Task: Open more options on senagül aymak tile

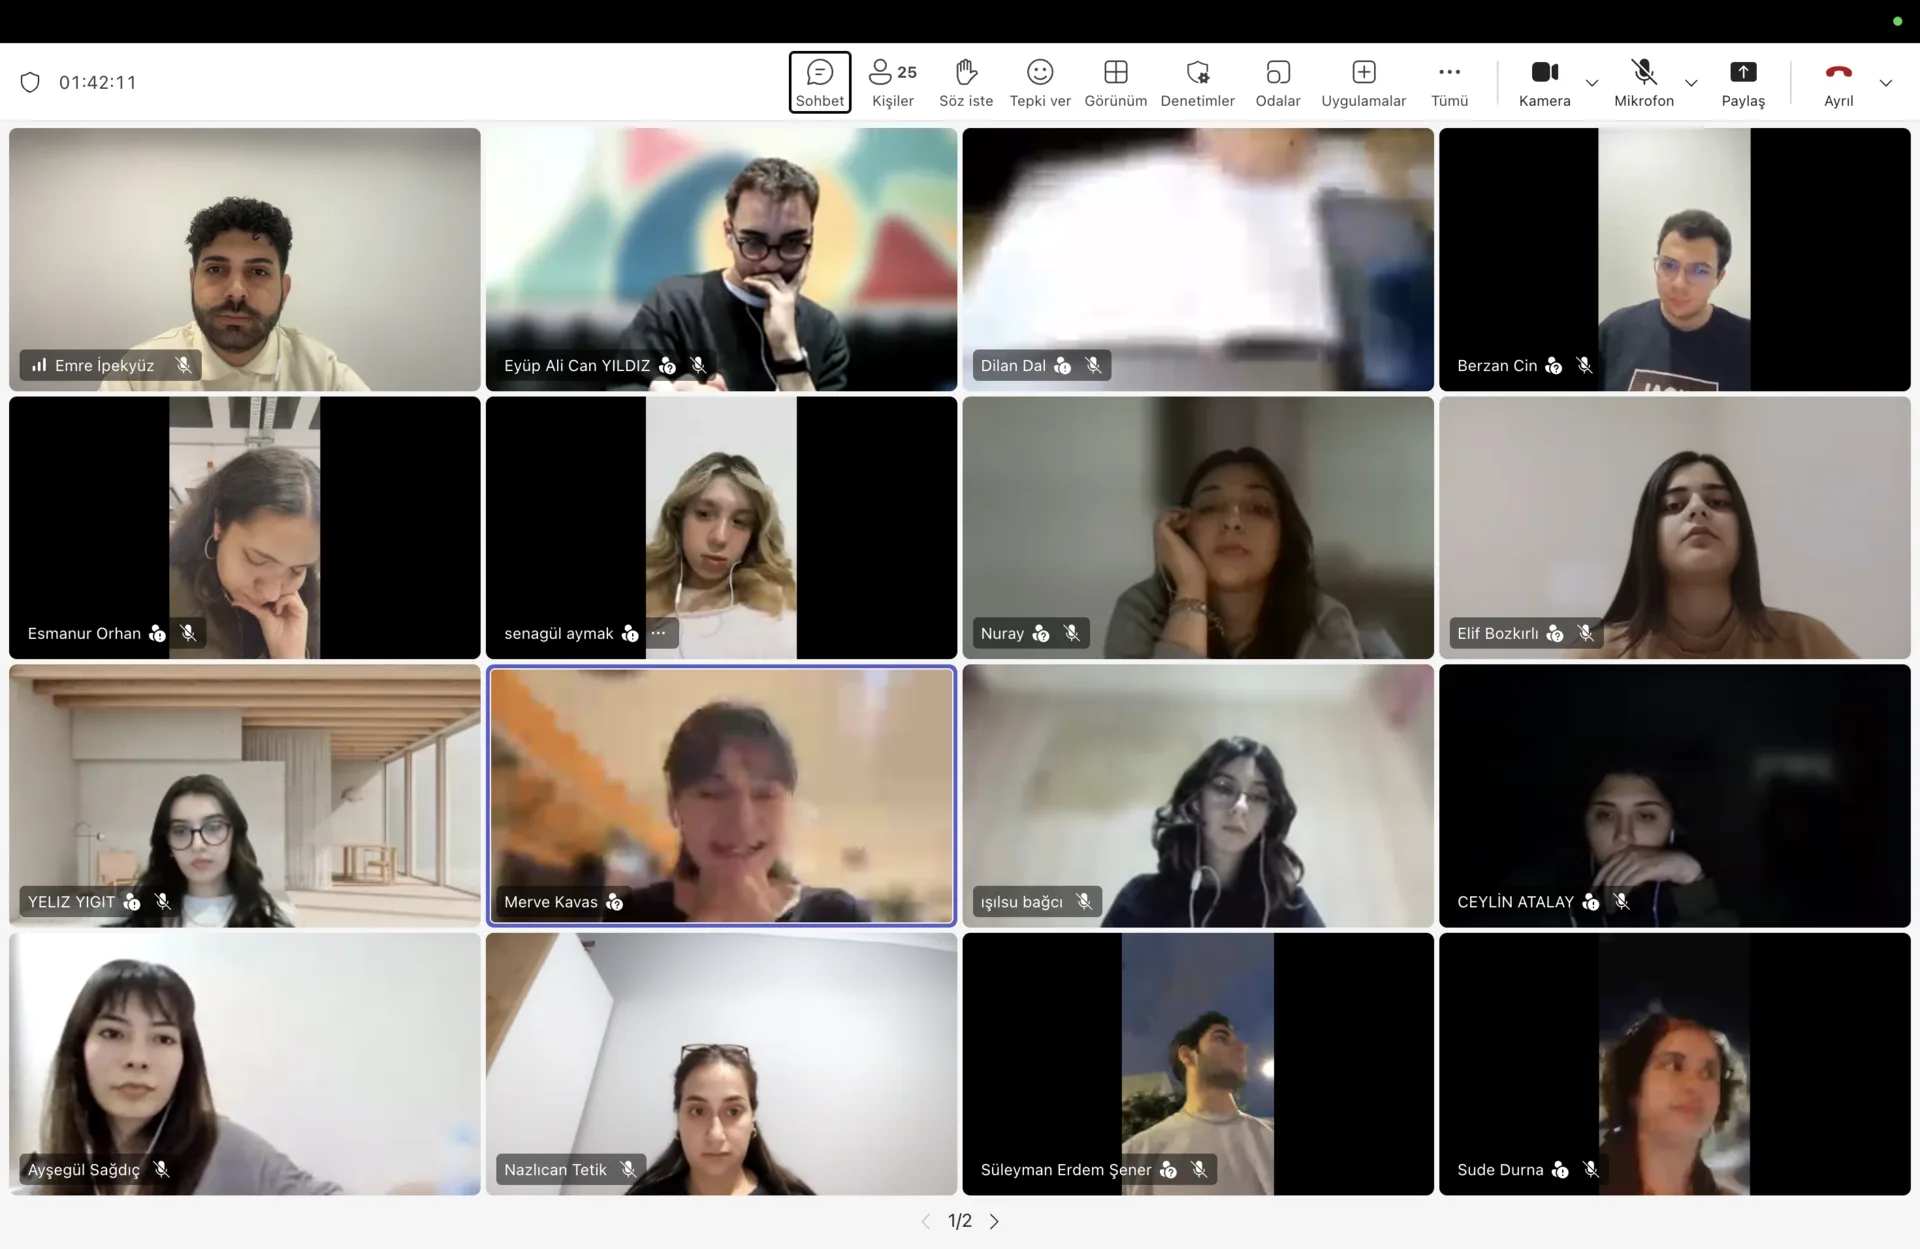Action: [x=658, y=633]
